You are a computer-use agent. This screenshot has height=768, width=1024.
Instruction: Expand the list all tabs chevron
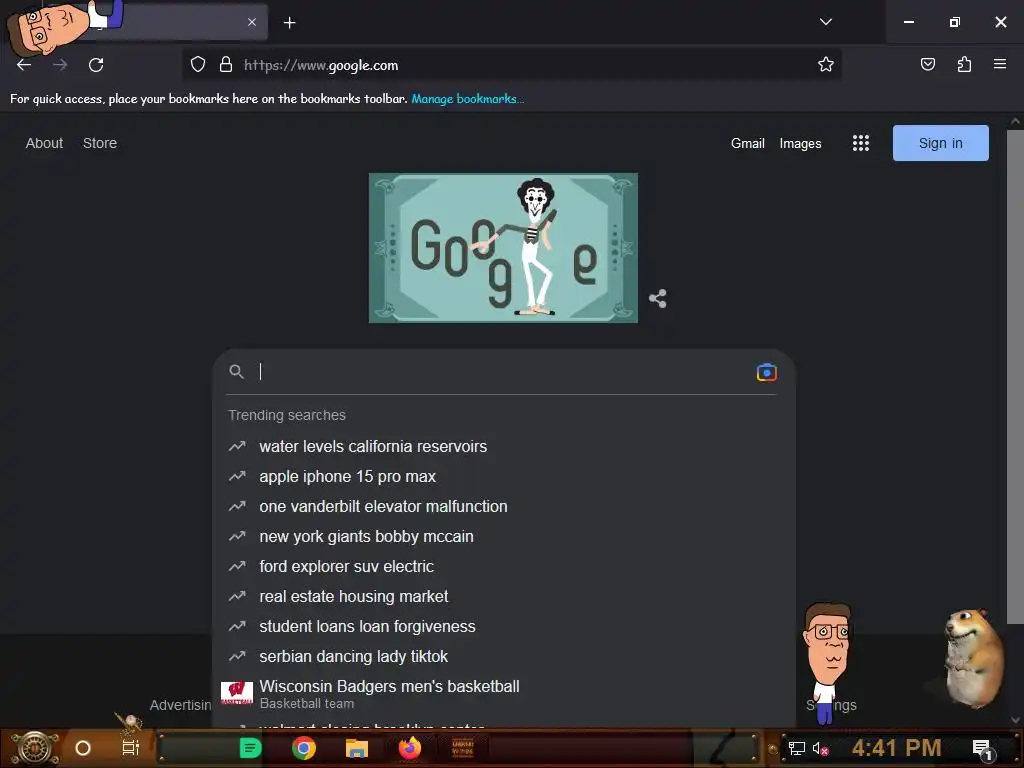tap(825, 22)
